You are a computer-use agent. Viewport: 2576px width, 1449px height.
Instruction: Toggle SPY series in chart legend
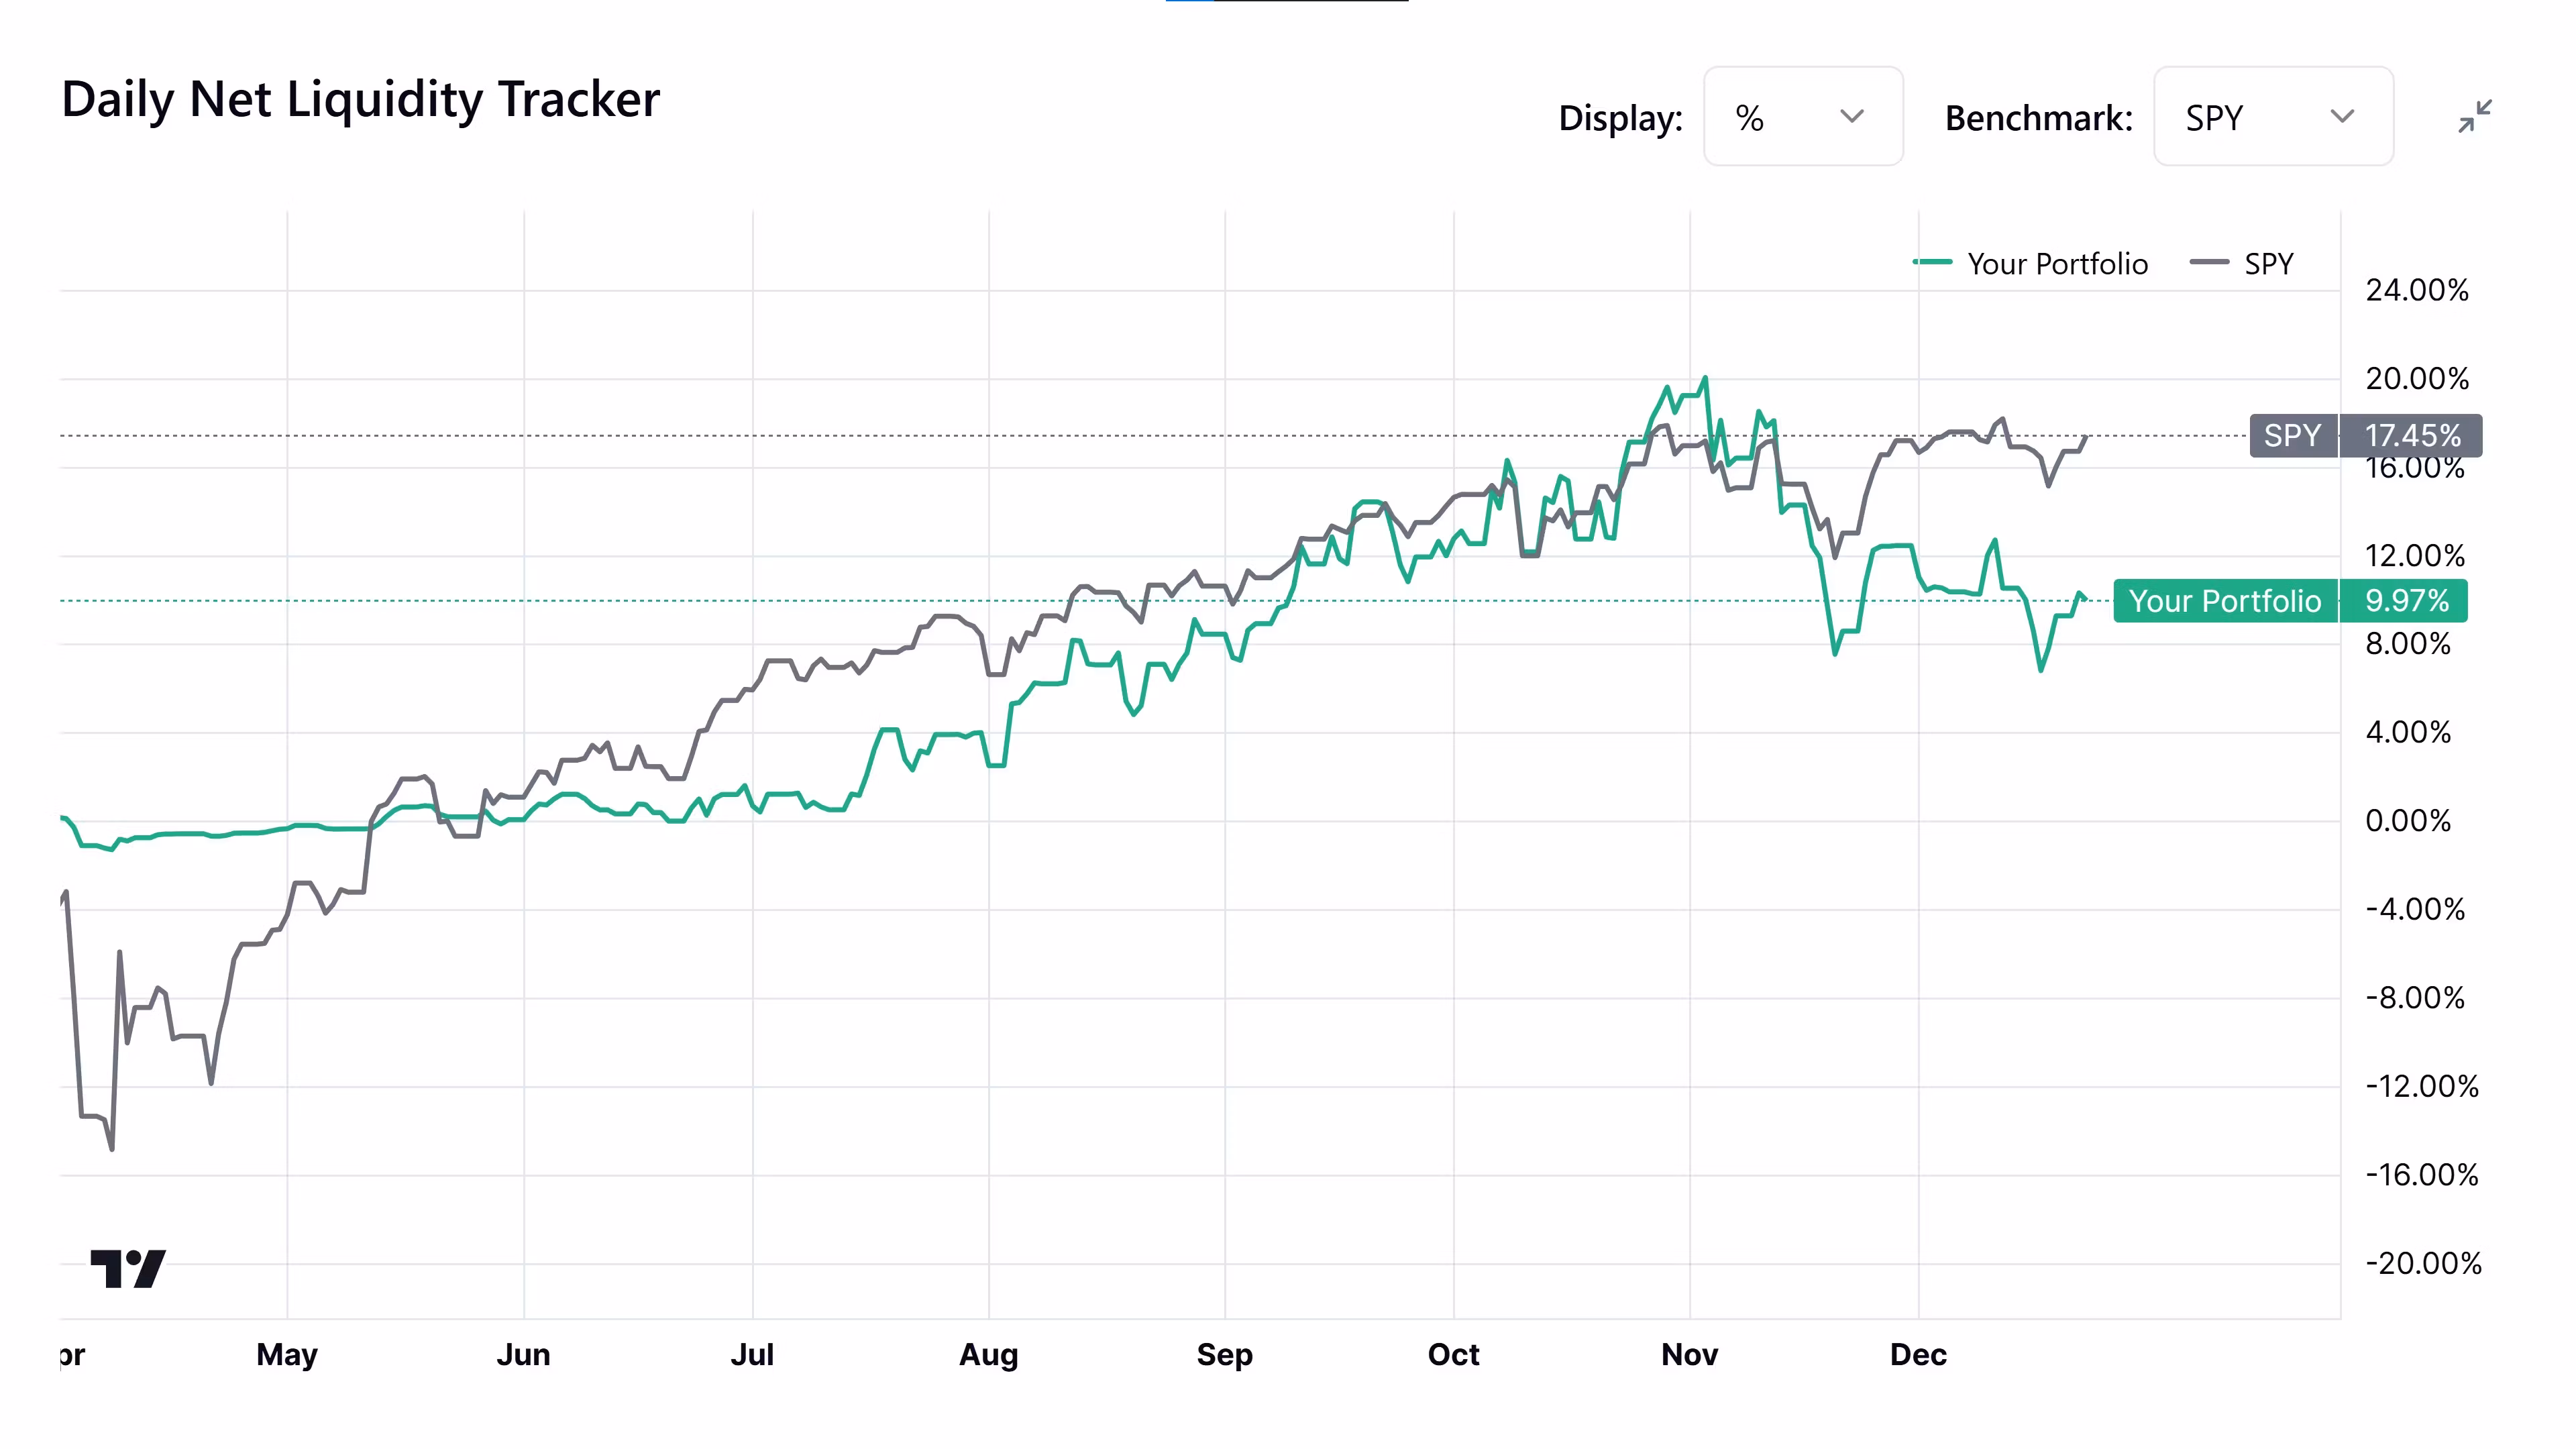(2242, 264)
